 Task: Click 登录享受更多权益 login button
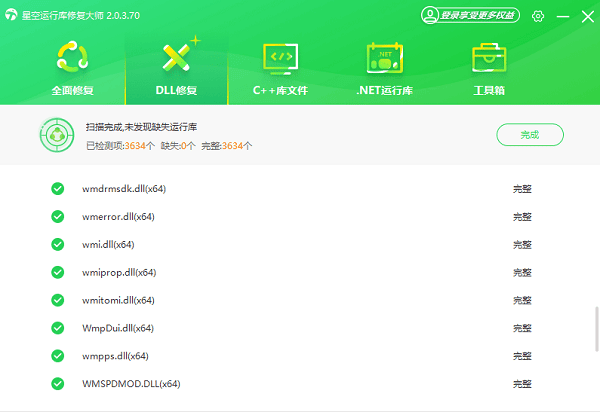(x=470, y=15)
